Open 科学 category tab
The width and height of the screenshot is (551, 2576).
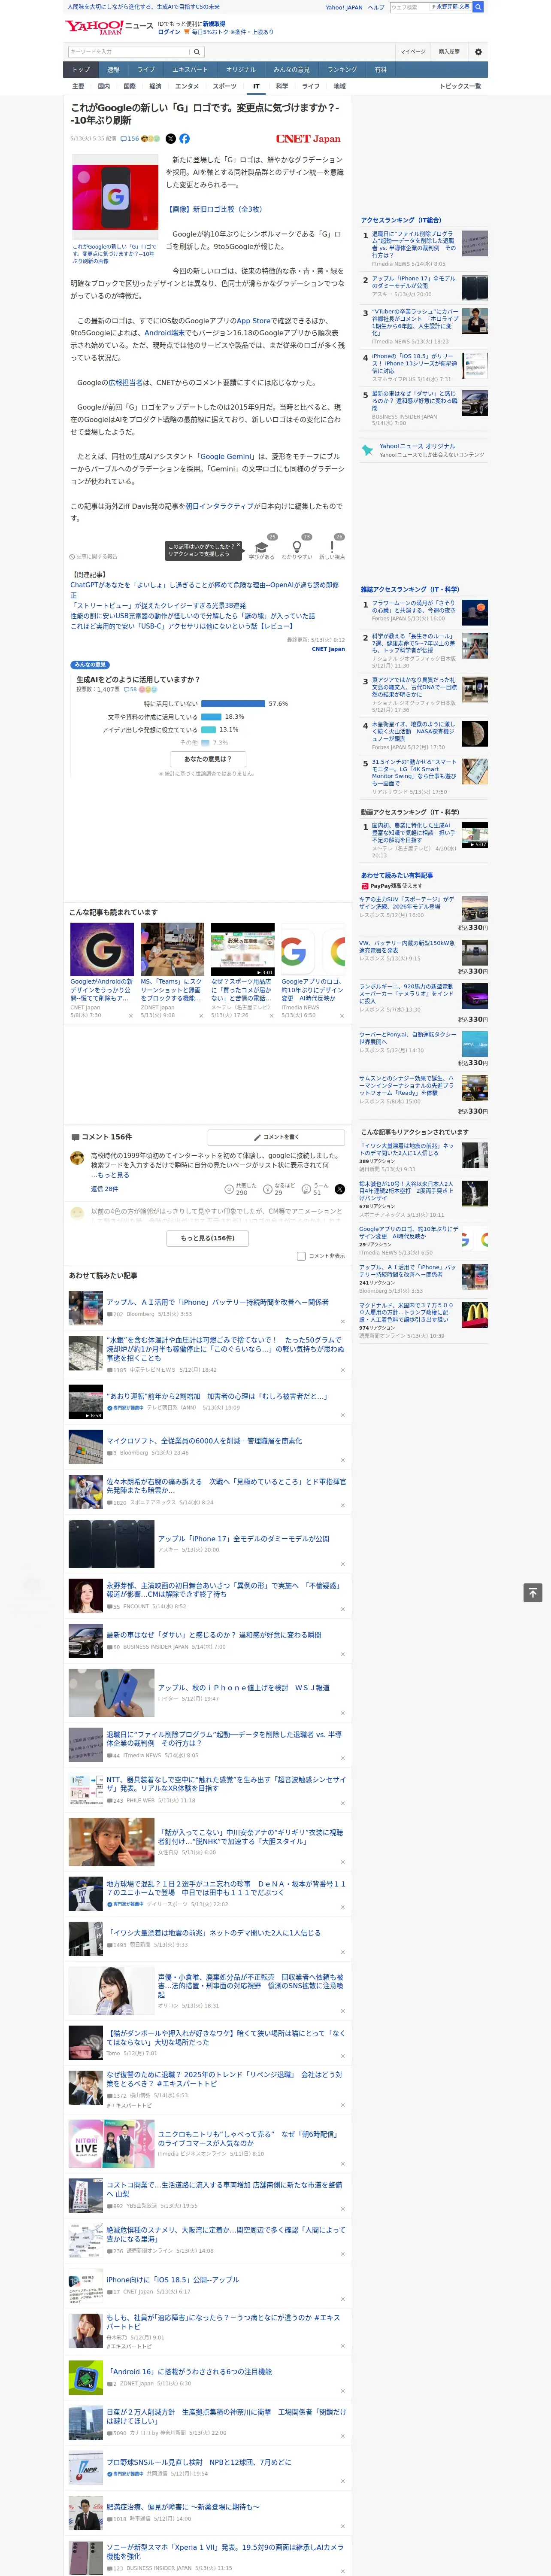(x=282, y=86)
